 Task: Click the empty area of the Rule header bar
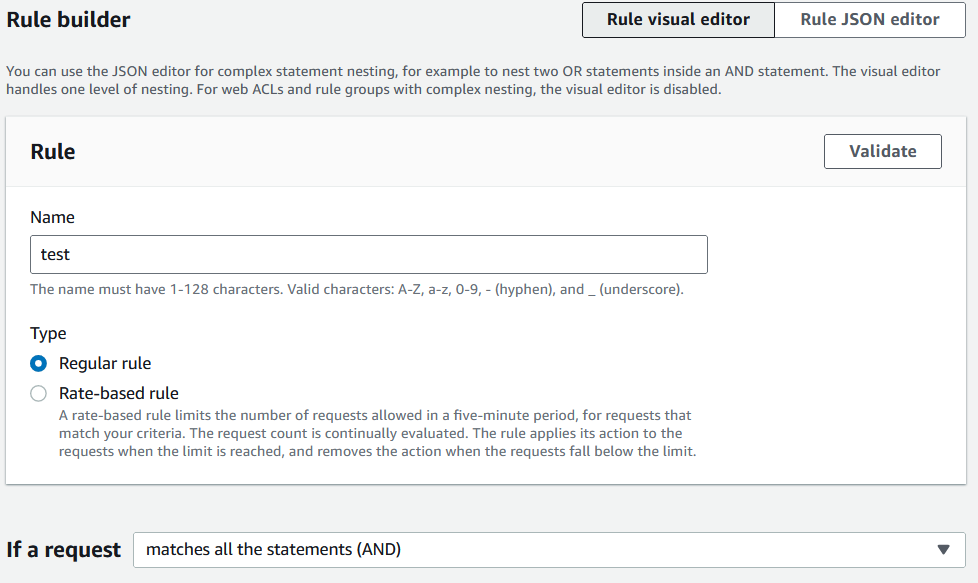click(x=450, y=151)
